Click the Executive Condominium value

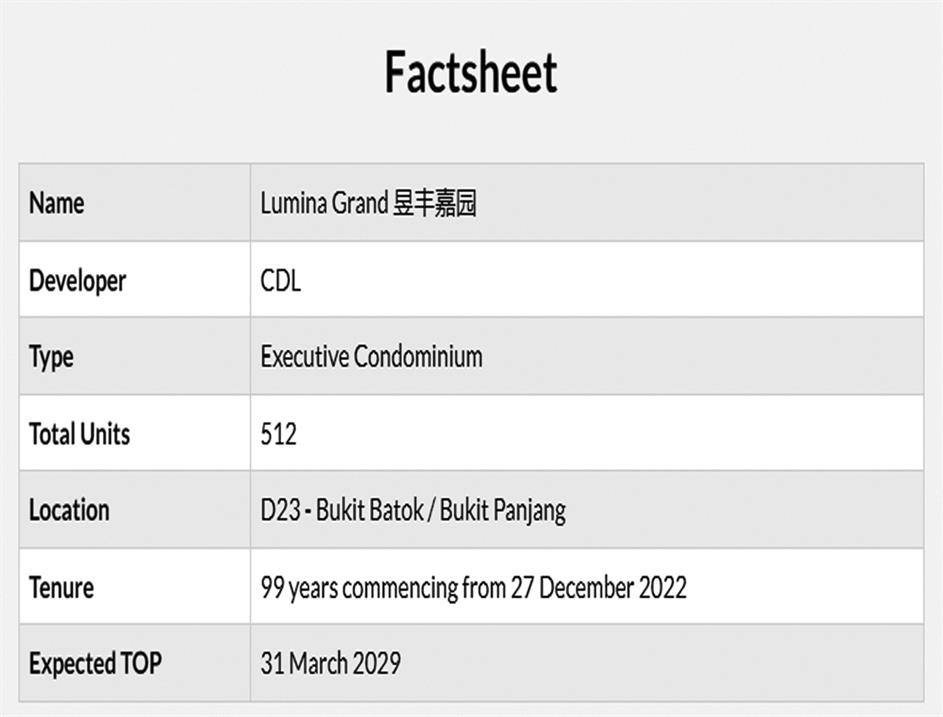[371, 357]
